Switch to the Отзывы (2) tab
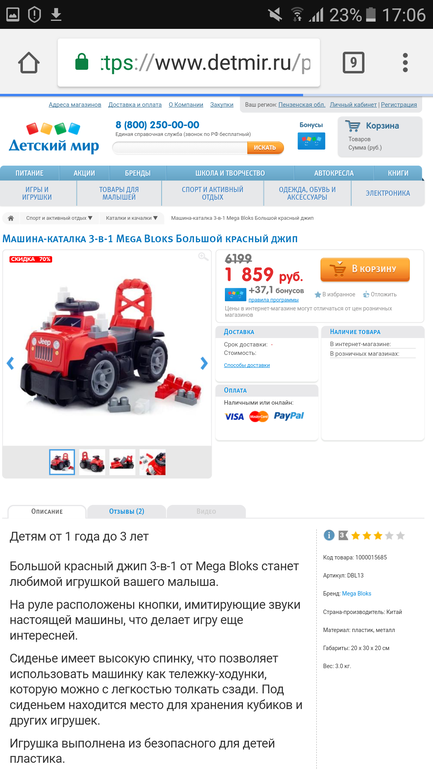Screen dimensions: 433x770 [x=127, y=512]
